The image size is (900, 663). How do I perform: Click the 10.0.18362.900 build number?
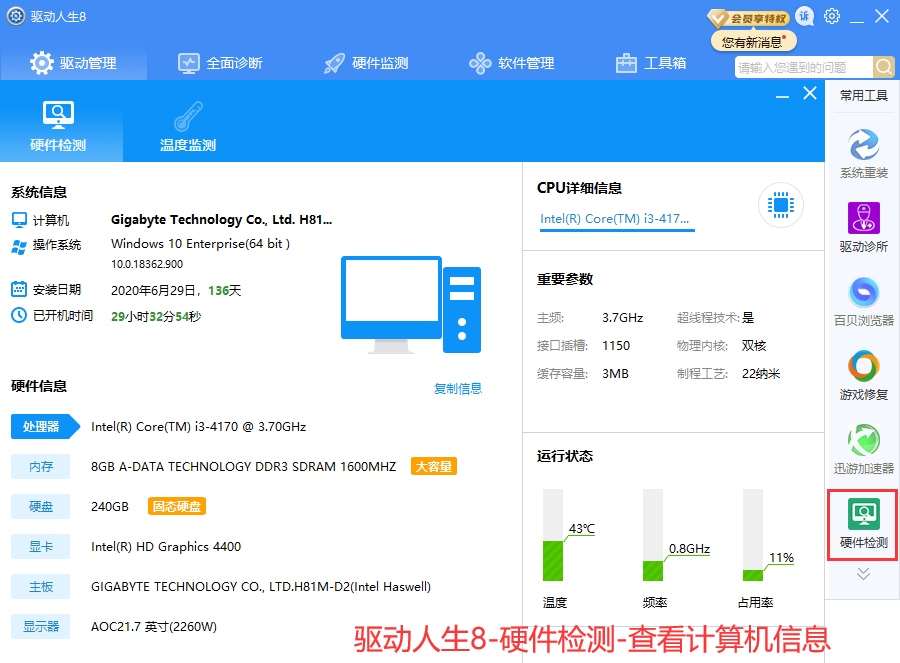point(147,264)
